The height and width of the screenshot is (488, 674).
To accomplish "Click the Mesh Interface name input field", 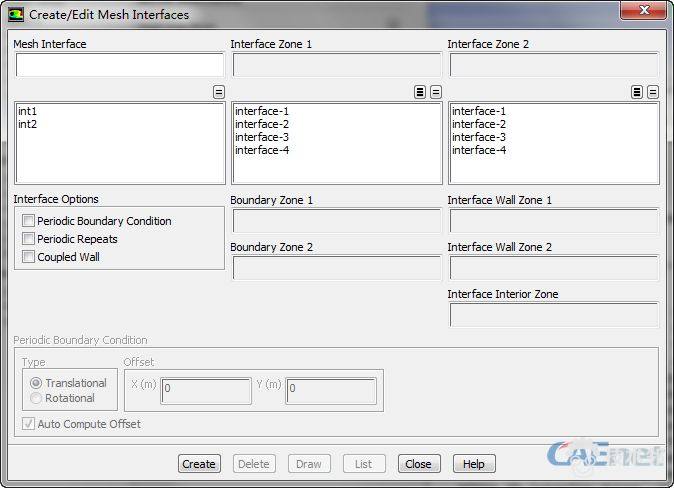I will [x=120, y=66].
